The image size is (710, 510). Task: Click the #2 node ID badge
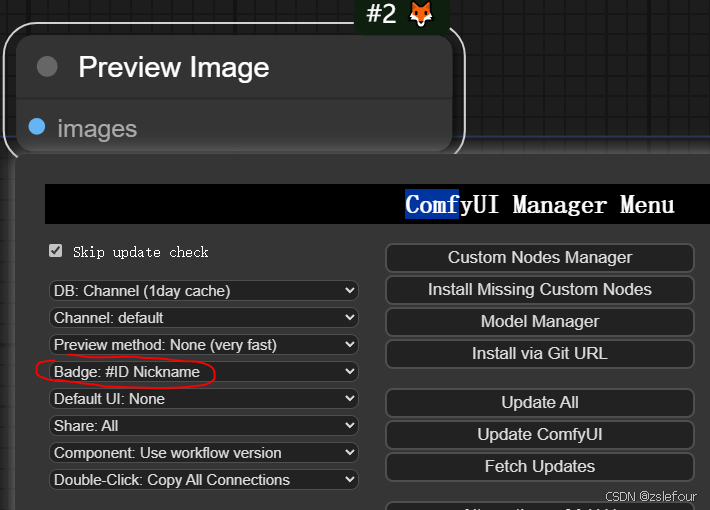(x=381, y=14)
